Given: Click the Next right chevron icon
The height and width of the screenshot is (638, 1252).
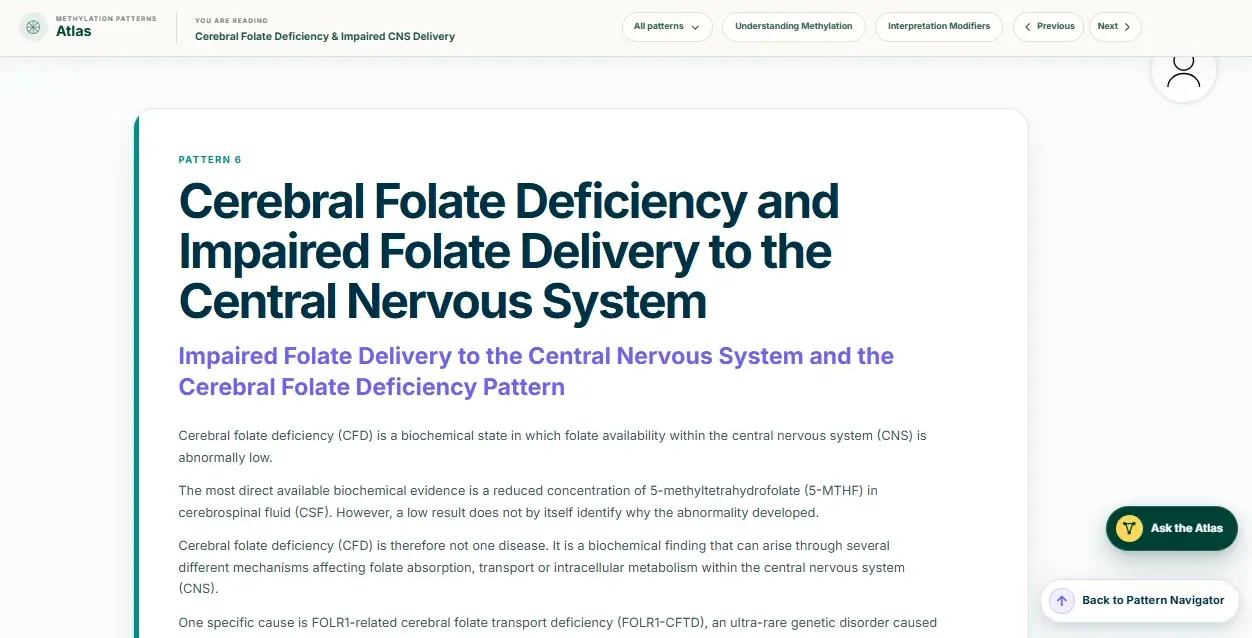Looking at the screenshot, I should 1127,27.
